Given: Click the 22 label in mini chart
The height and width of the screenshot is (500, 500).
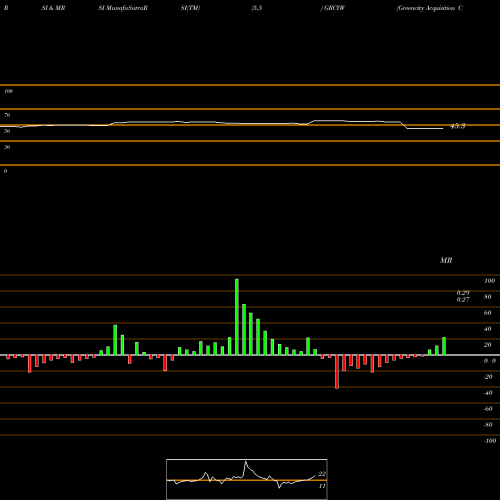Looking at the screenshot, I should coord(322,474).
